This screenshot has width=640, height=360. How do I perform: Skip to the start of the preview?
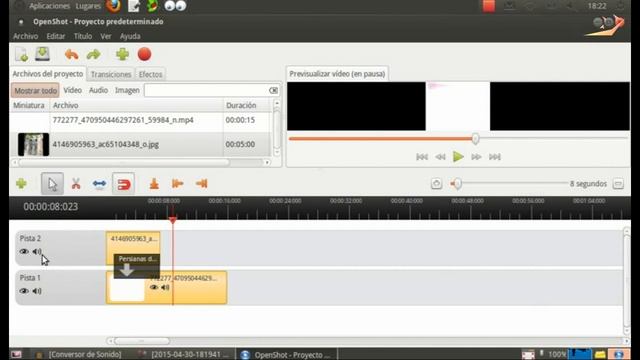(x=422, y=157)
